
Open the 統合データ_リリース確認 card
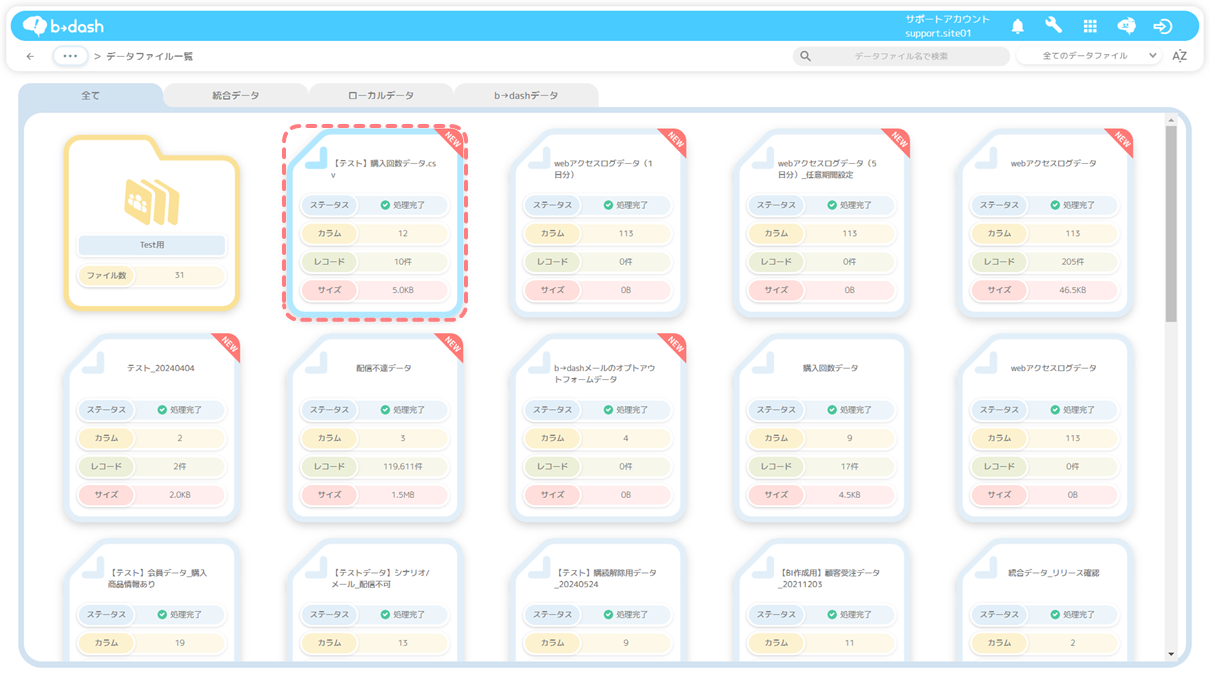click(1044, 600)
